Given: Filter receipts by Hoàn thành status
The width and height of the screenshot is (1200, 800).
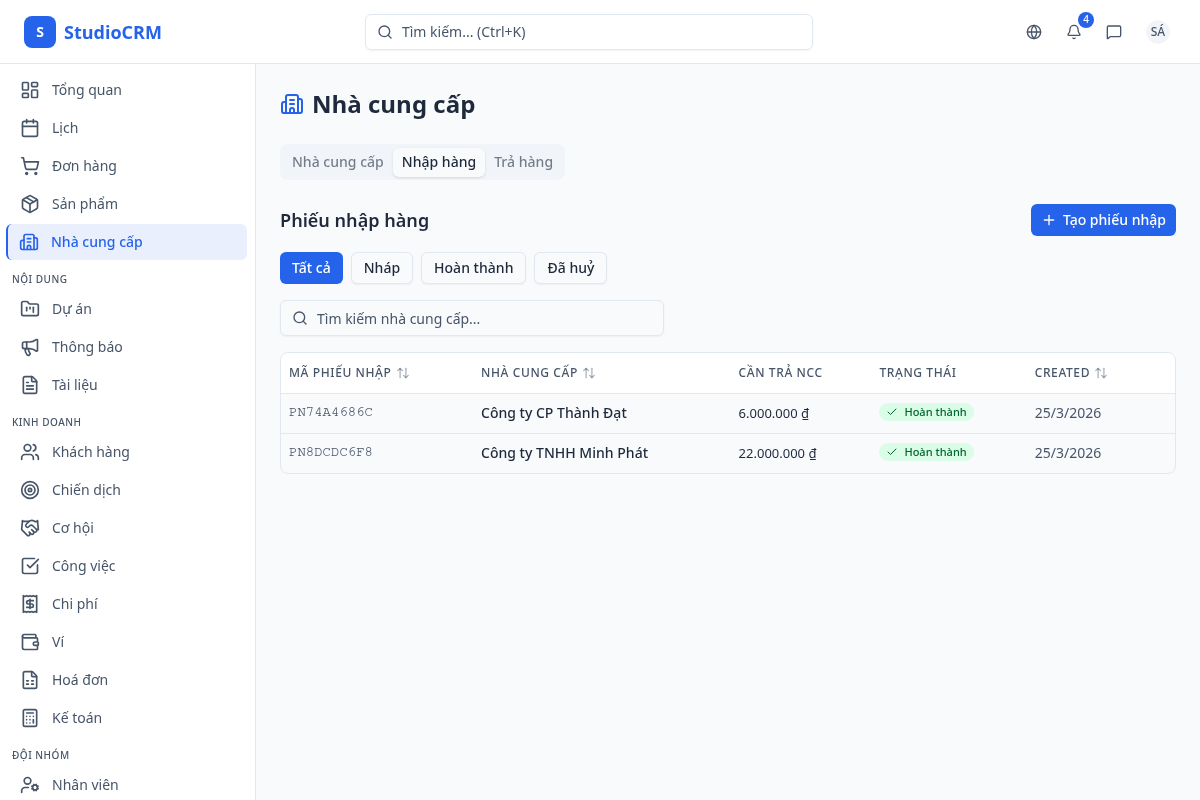Looking at the screenshot, I should coord(473,268).
